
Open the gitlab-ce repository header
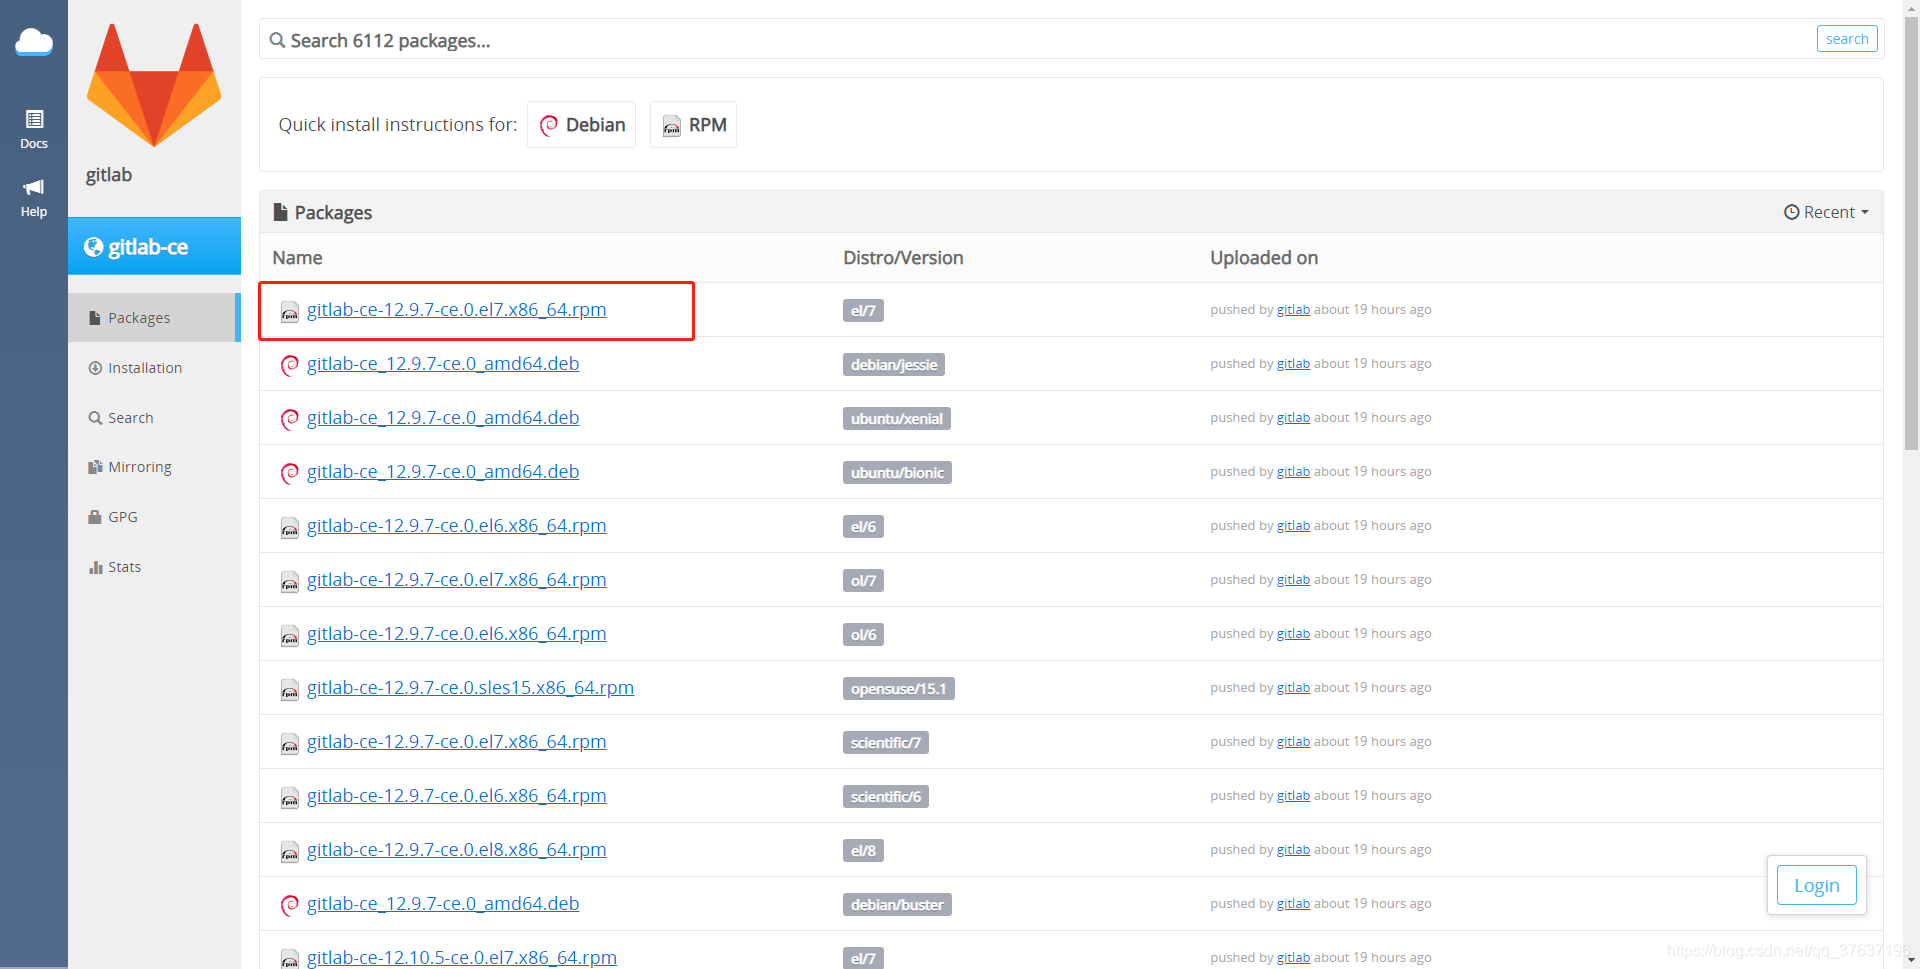(x=154, y=246)
